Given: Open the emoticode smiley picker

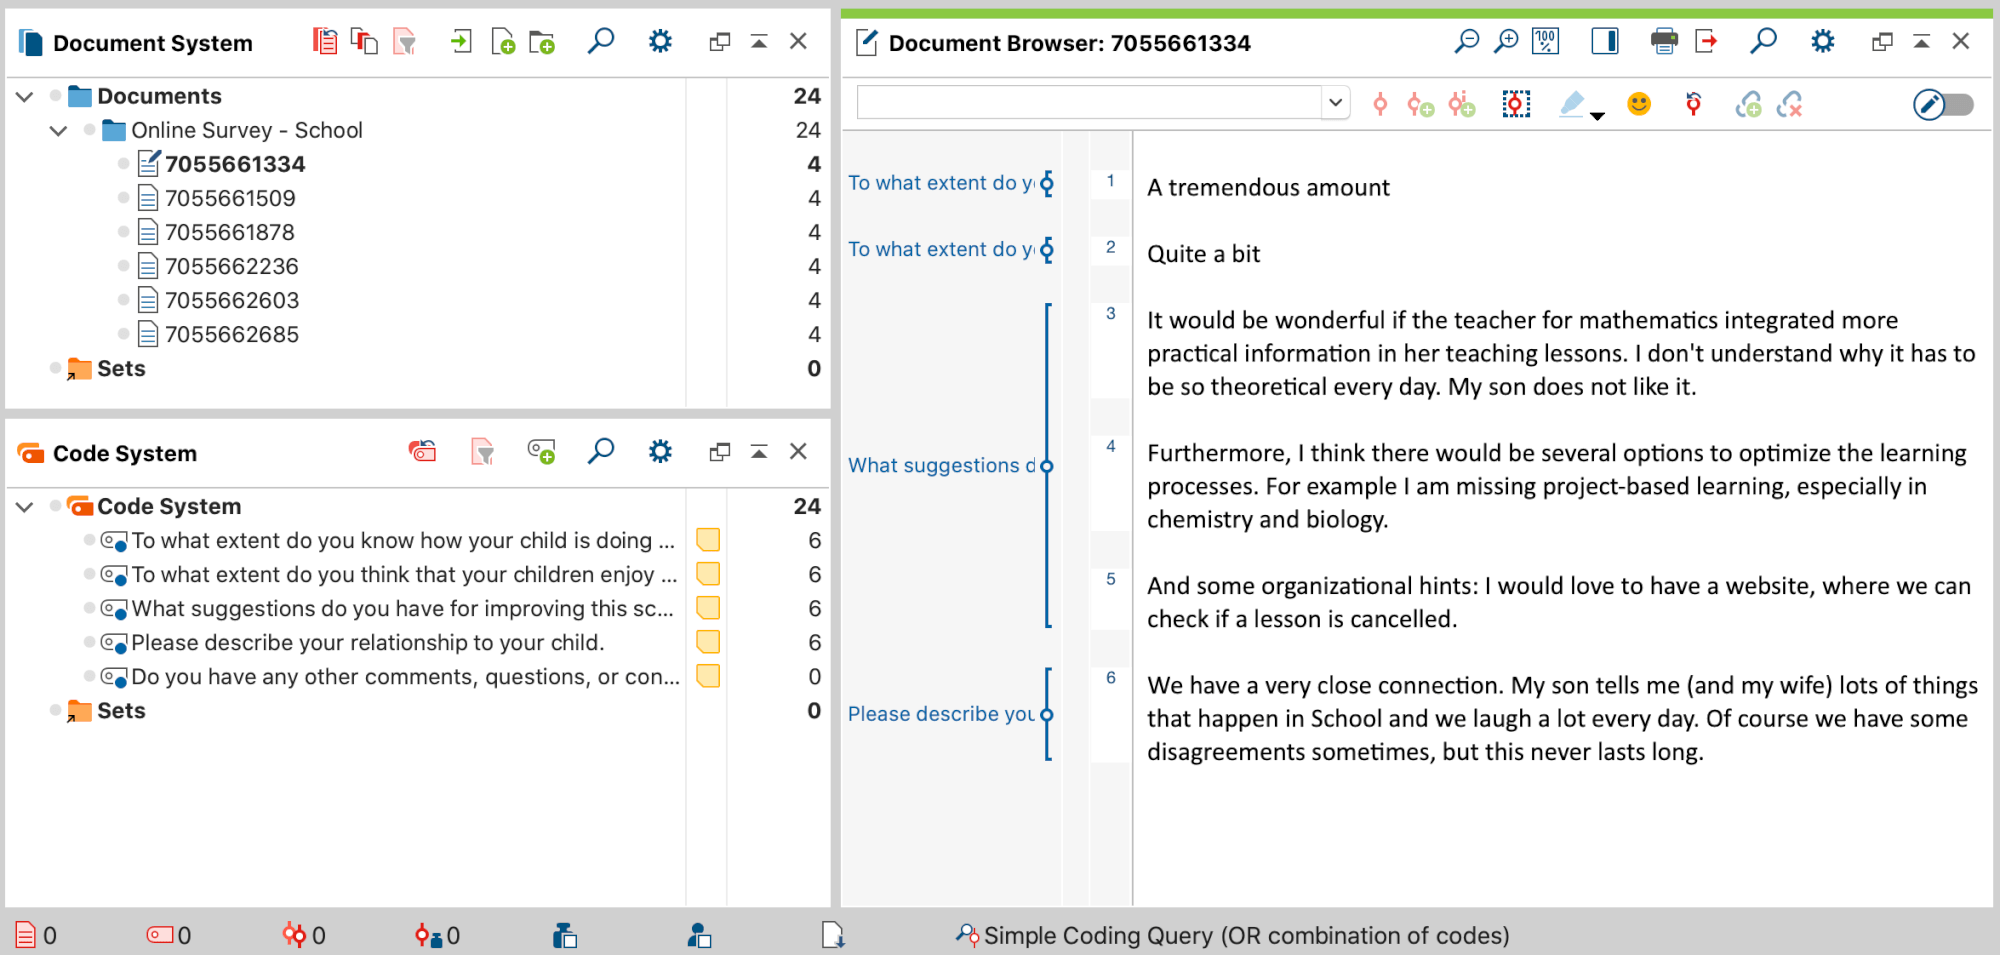Looking at the screenshot, I should point(1639,104).
